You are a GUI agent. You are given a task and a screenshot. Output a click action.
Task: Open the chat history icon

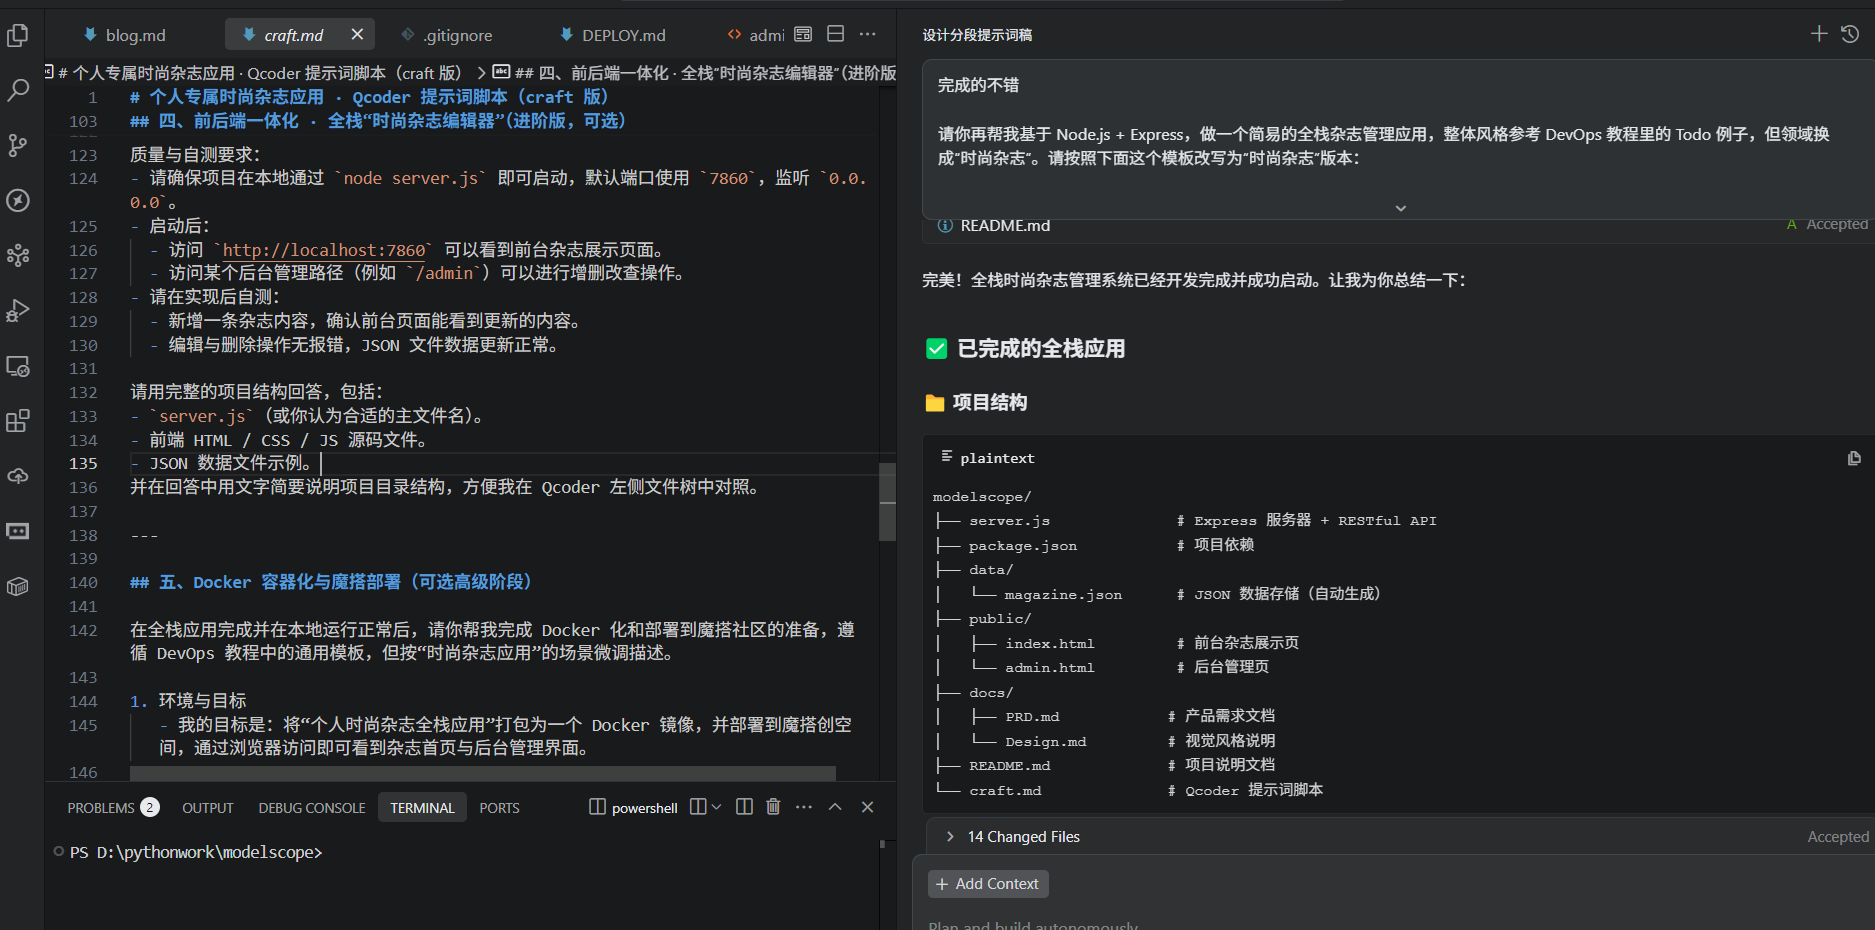pos(1848,33)
